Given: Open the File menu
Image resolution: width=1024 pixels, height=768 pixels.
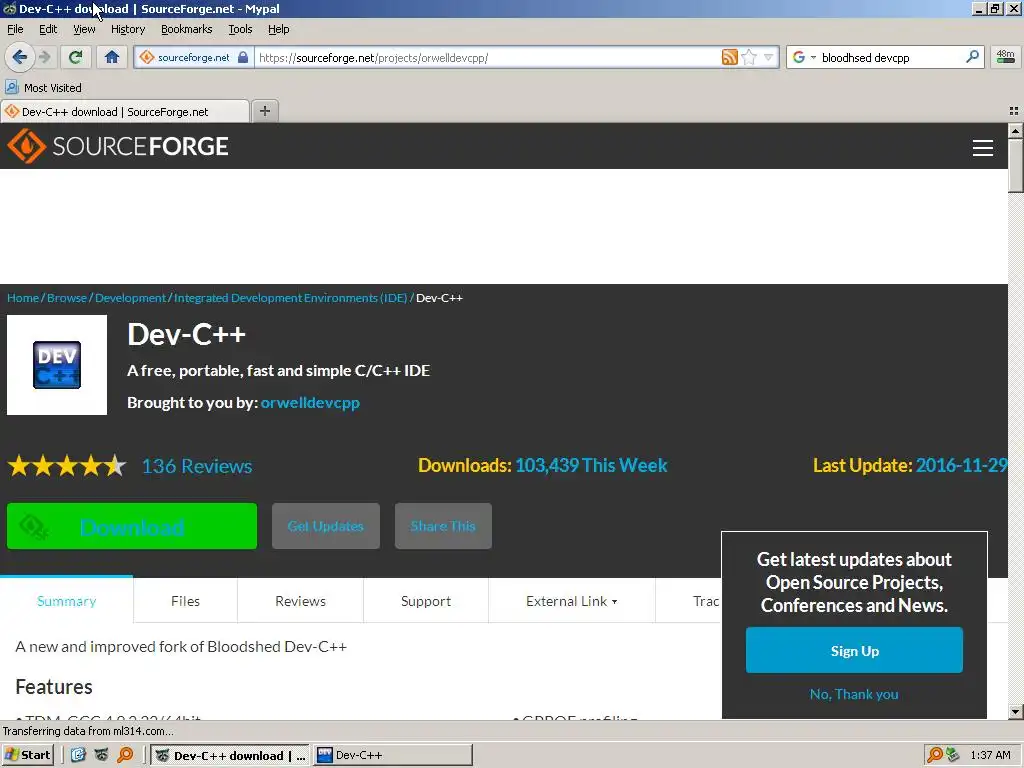Looking at the screenshot, I should pos(15,29).
